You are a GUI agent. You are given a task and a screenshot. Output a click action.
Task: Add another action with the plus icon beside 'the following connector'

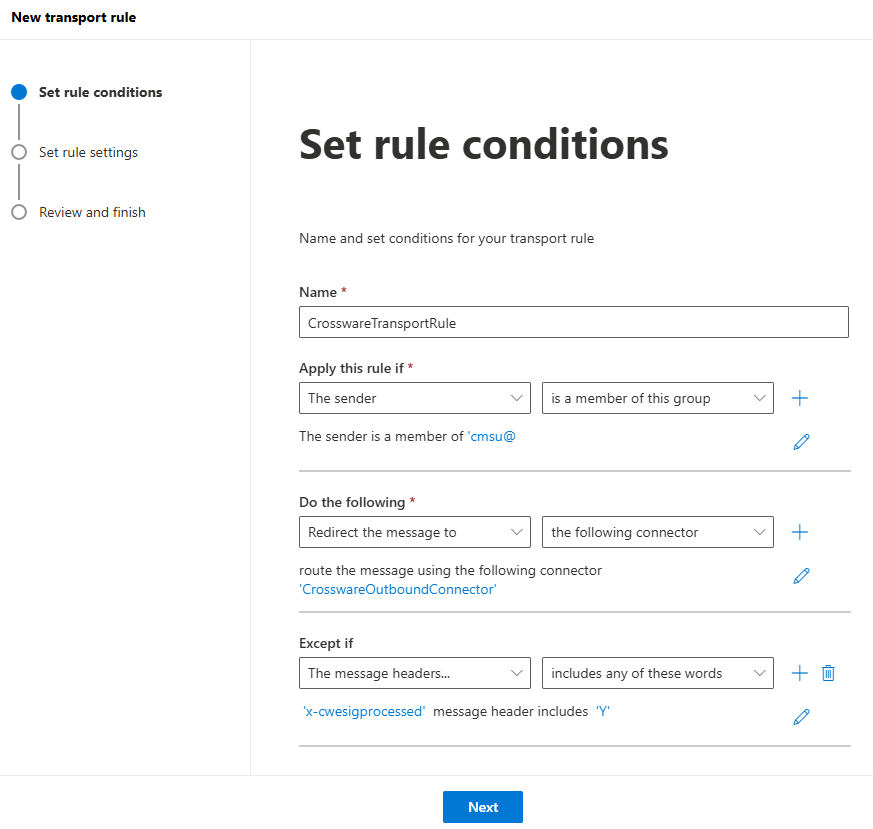coord(799,532)
